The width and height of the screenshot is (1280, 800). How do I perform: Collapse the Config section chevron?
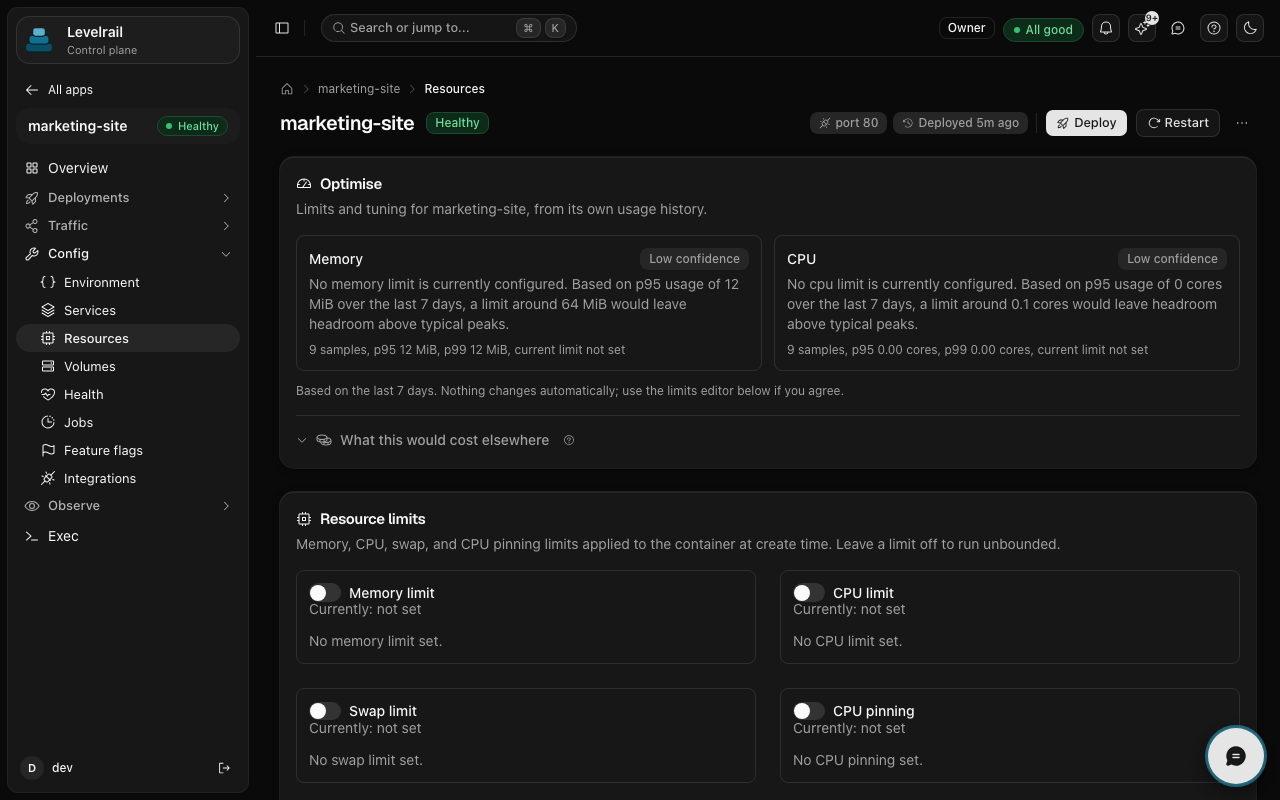[x=226, y=254]
